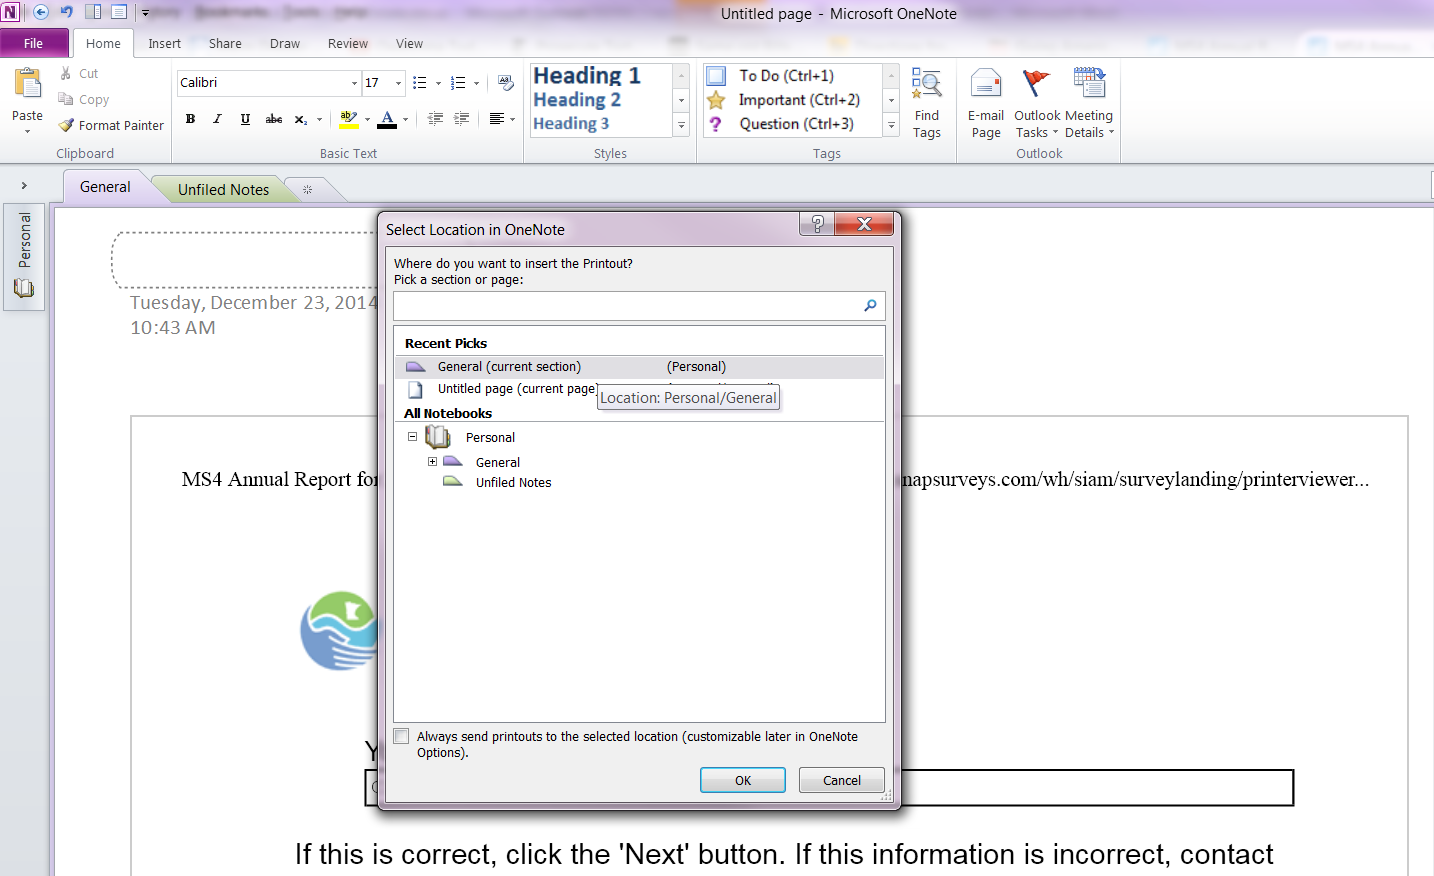This screenshot has height=876, width=1434.
Task: Open the font size dropdown
Action: point(398,83)
